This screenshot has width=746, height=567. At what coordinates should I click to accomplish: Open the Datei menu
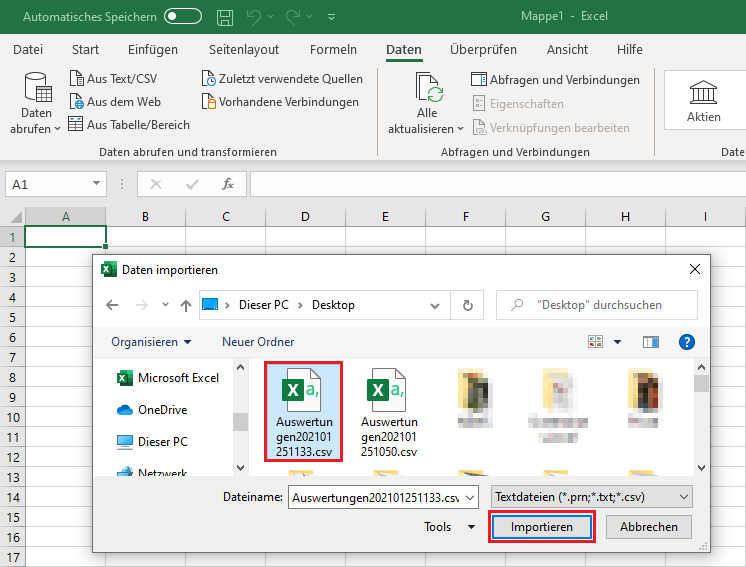point(28,49)
